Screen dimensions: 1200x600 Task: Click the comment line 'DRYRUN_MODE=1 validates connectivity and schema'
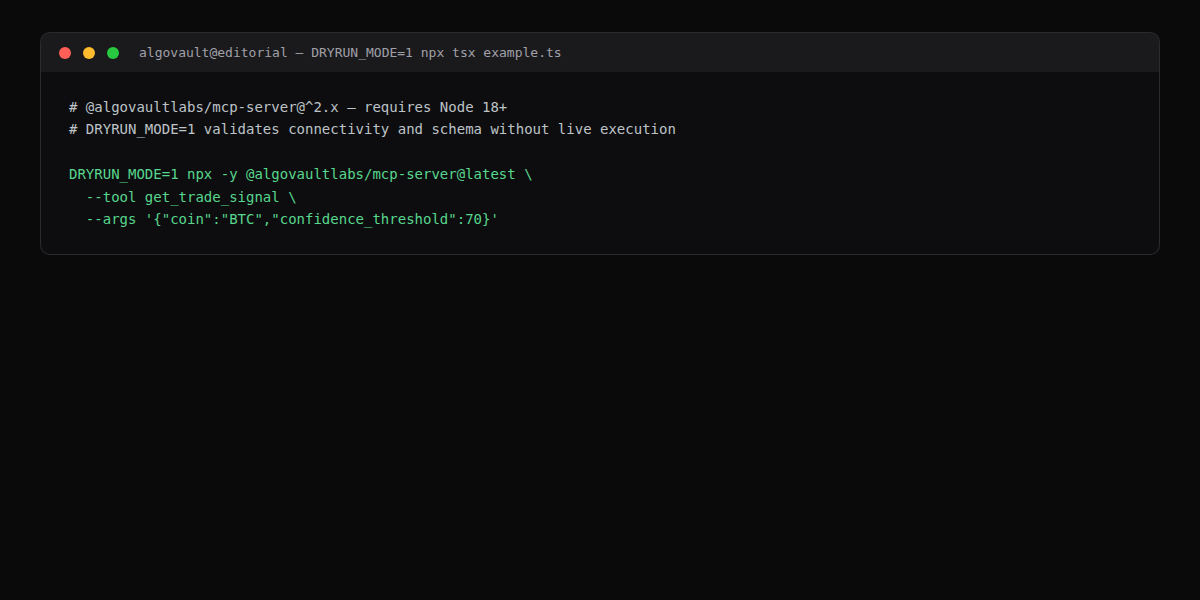(372, 129)
